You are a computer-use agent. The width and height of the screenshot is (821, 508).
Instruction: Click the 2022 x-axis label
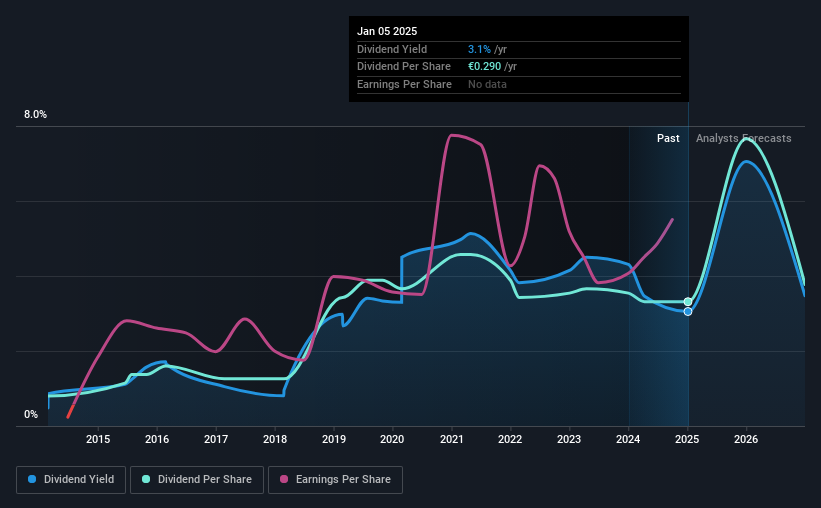click(510, 439)
